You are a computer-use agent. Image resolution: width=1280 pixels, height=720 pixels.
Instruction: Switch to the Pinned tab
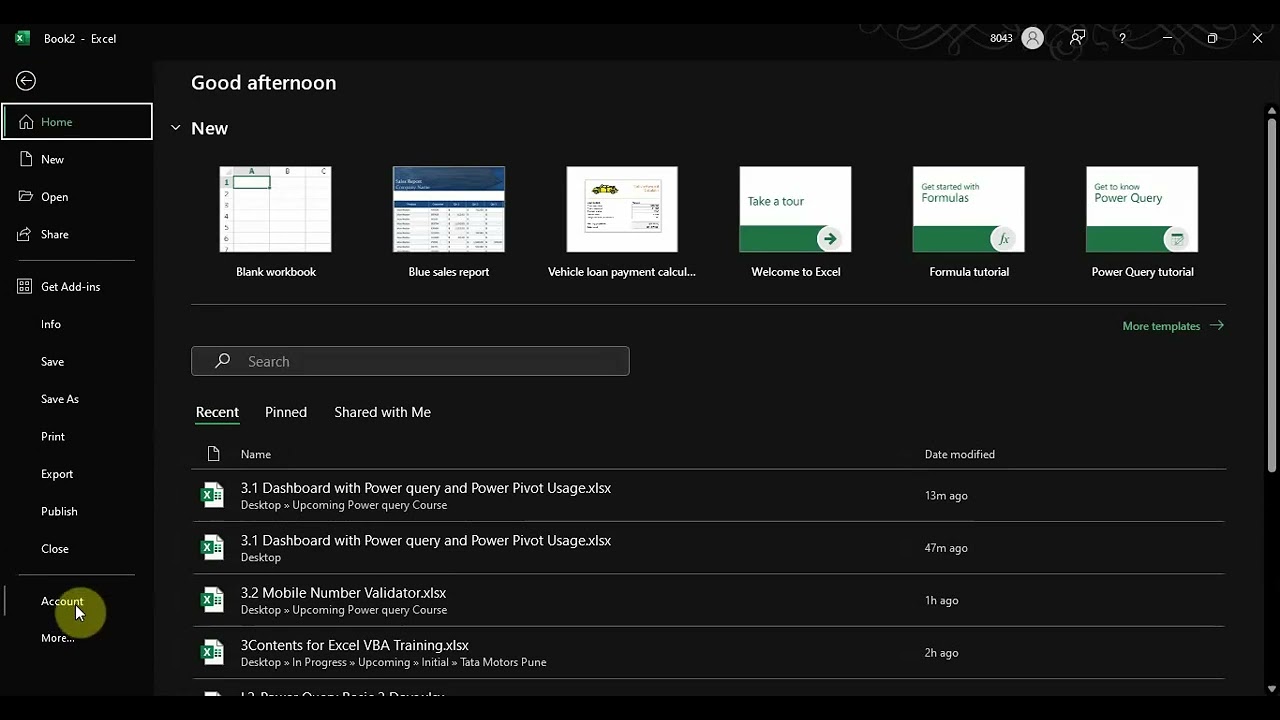pyautogui.click(x=286, y=412)
